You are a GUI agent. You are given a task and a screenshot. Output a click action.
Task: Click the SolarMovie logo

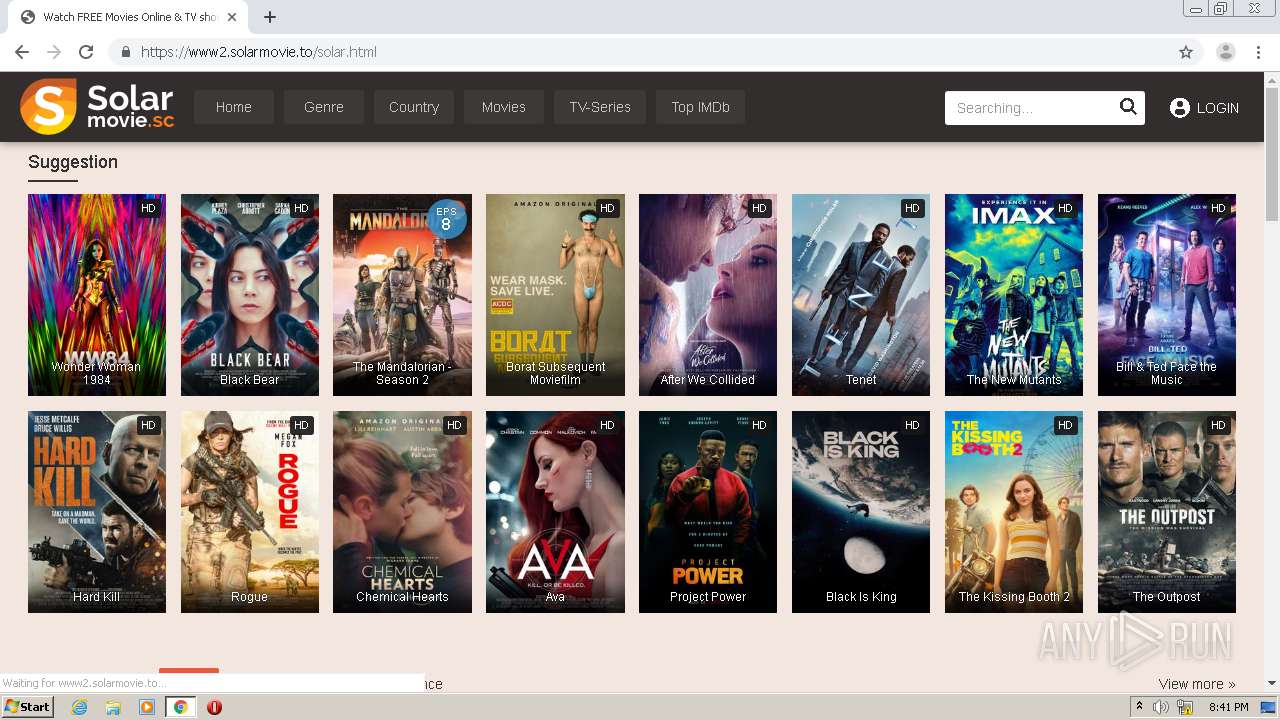point(97,106)
